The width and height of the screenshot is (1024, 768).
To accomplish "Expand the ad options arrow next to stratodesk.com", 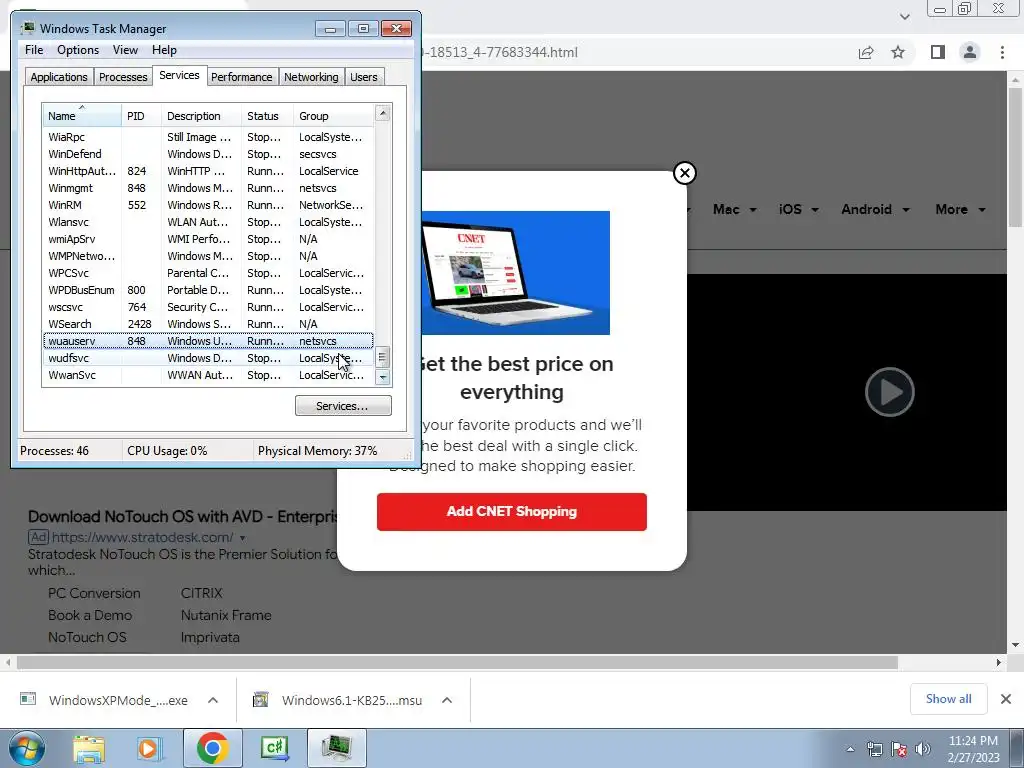I will (242, 538).
